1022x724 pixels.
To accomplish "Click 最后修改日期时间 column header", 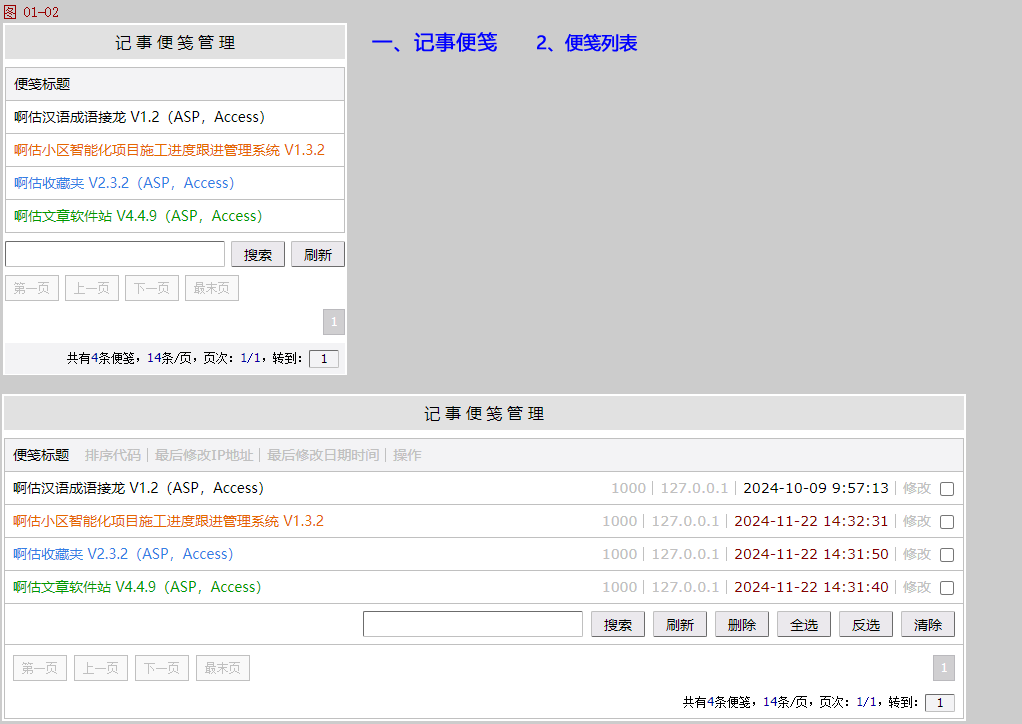I will [323, 455].
